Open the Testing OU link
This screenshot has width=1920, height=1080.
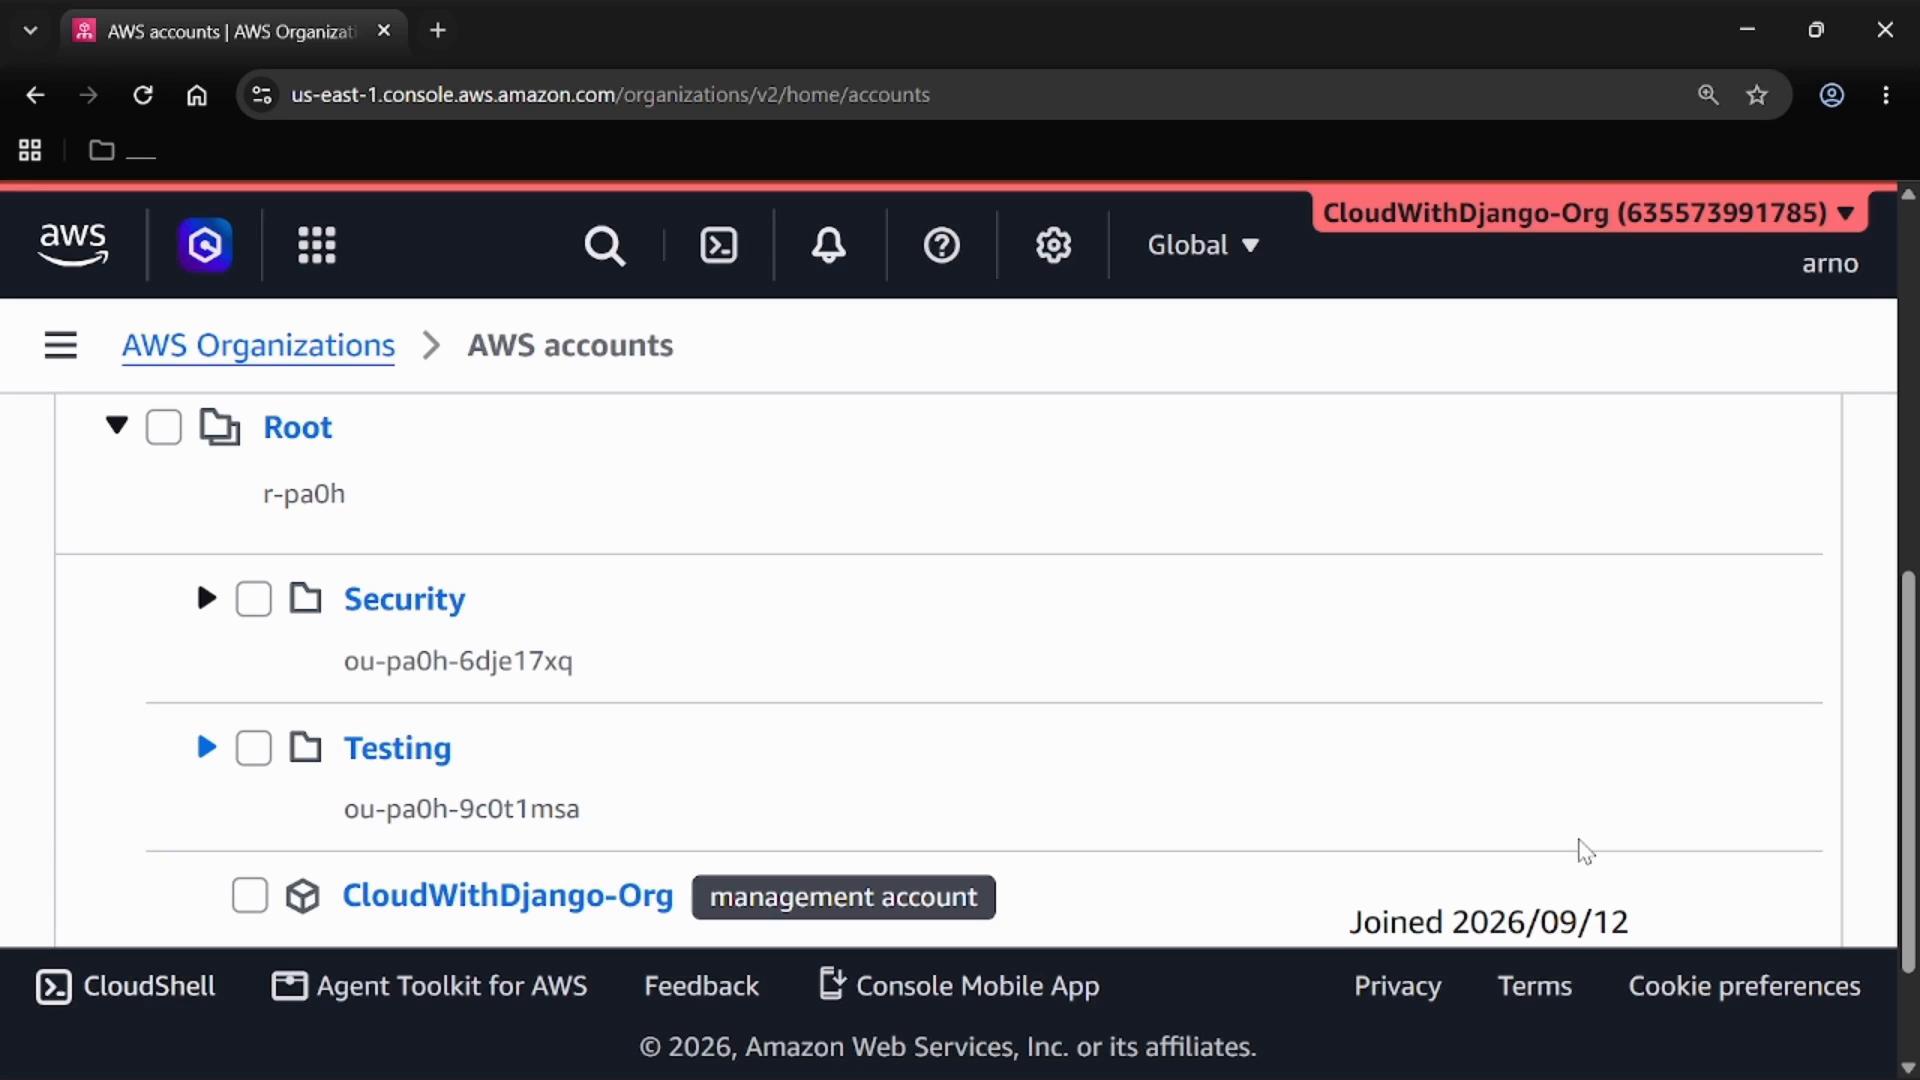(x=397, y=748)
